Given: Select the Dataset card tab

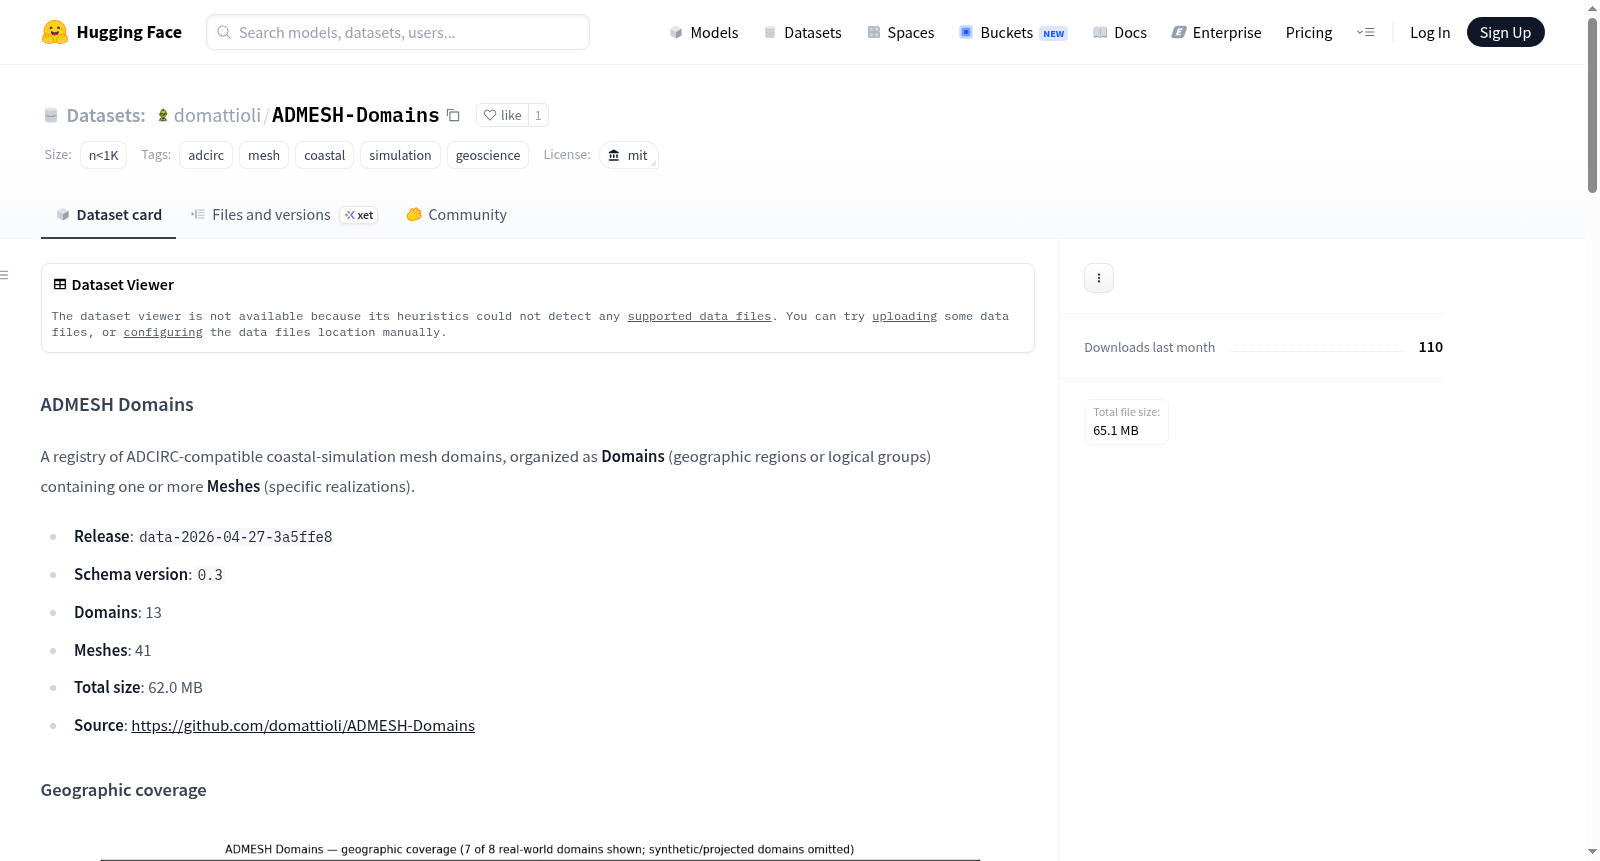Looking at the screenshot, I should (108, 215).
